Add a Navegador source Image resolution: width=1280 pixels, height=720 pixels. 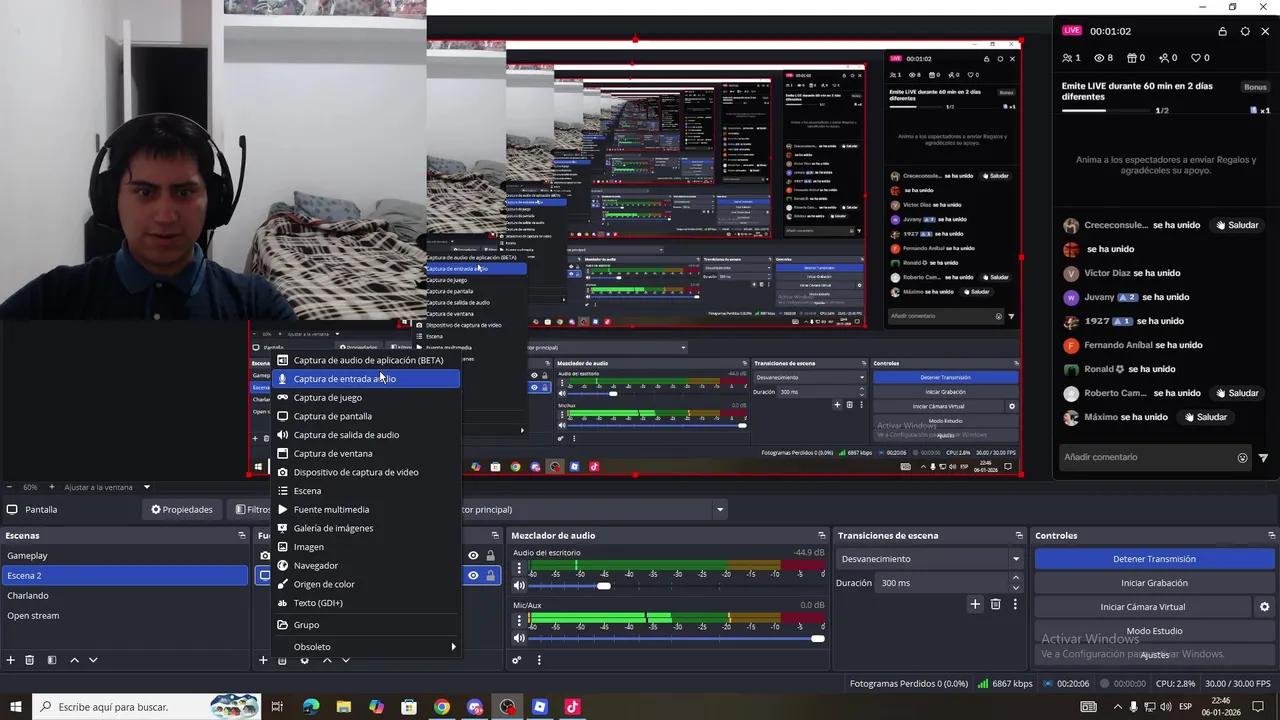pos(366,566)
